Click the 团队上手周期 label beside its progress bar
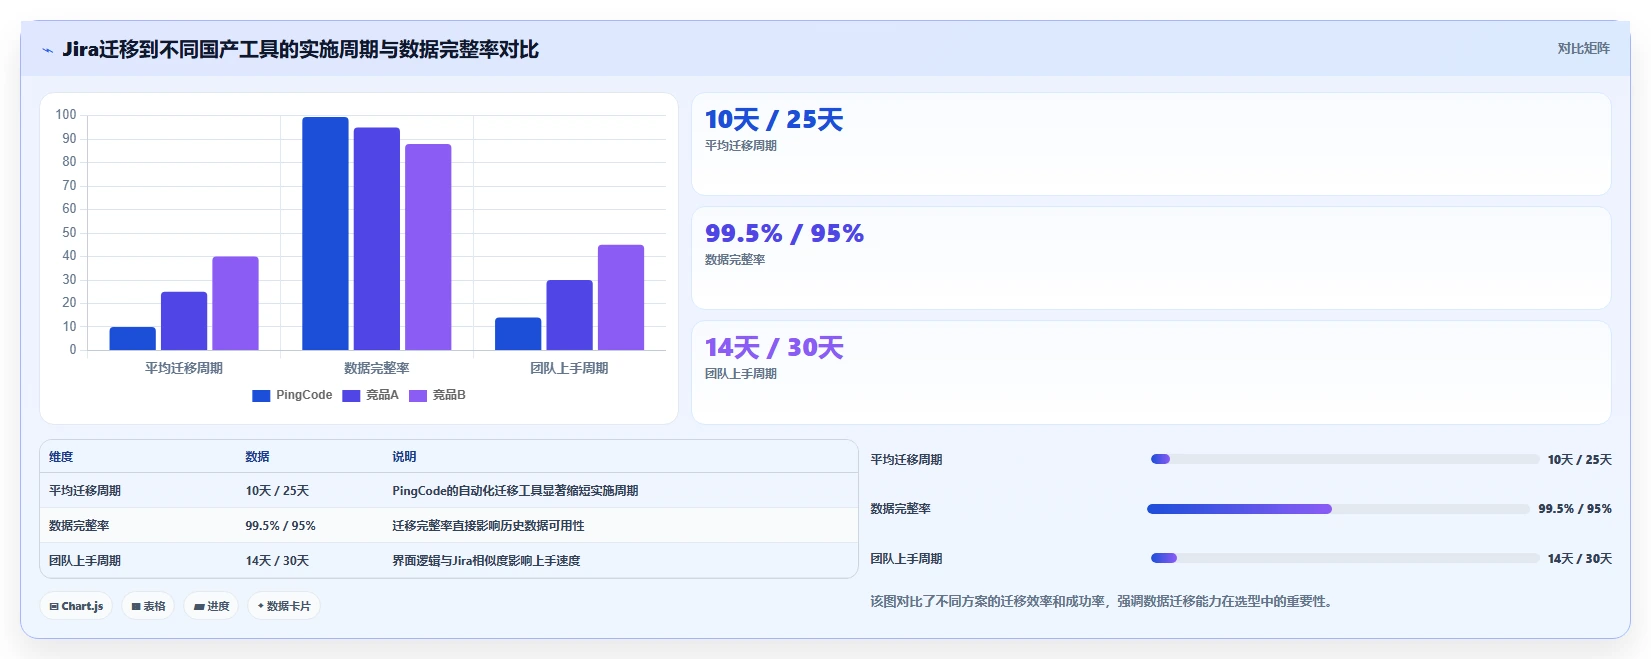This screenshot has height=659, width=1651. pyautogui.click(x=906, y=559)
